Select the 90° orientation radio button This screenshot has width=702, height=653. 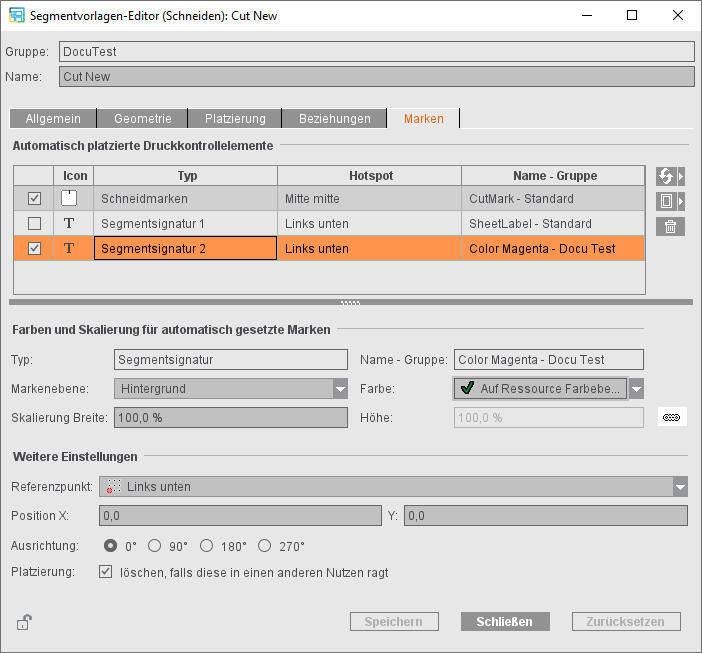[154, 546]
